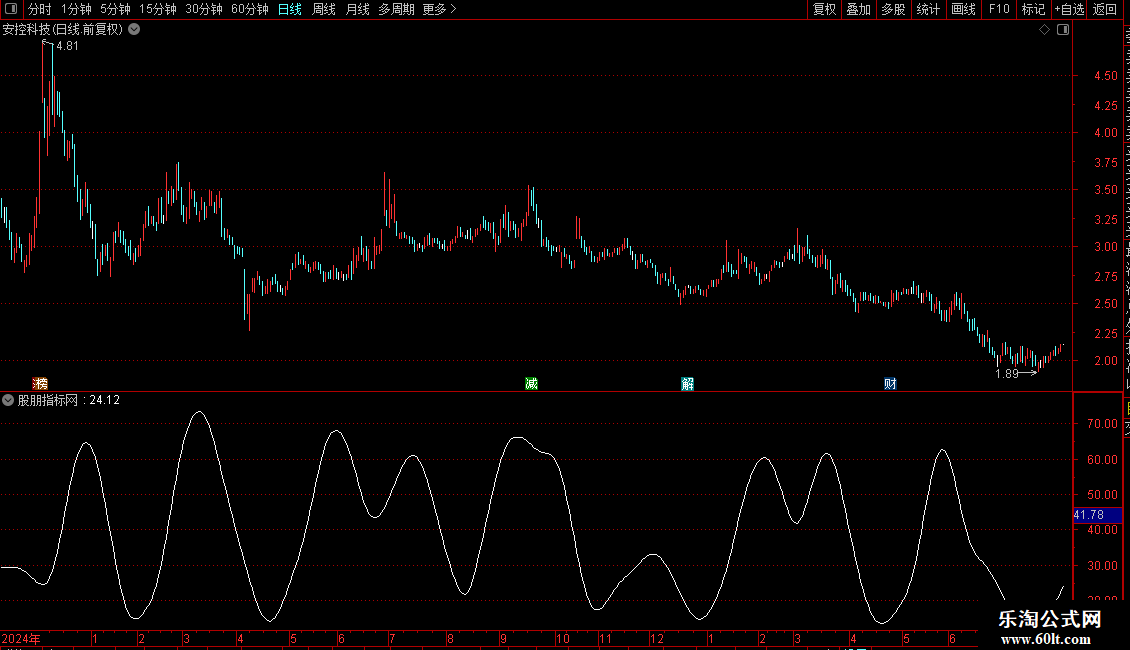Select the 日线 daily period
1130x650 pixels.
(x=290, y=9)
